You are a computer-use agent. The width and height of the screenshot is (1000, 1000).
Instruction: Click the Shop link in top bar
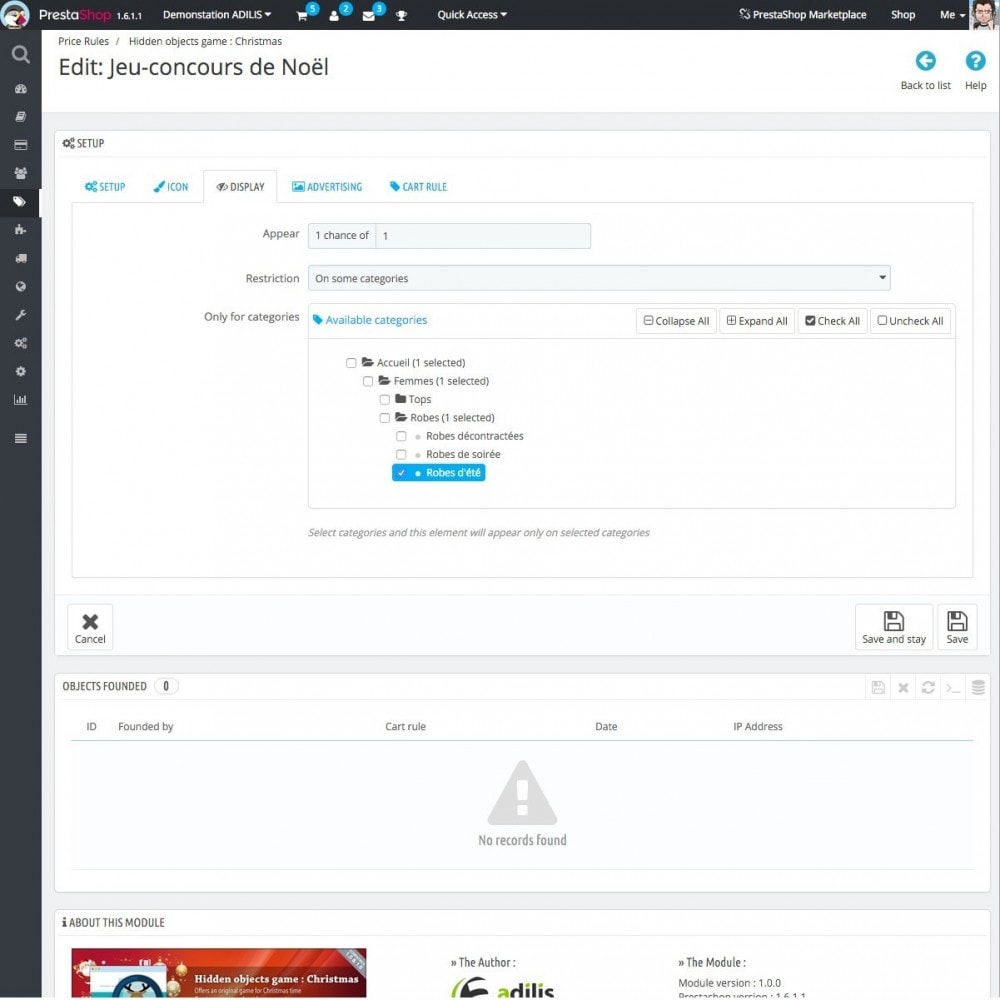click(x=902, y=15)
